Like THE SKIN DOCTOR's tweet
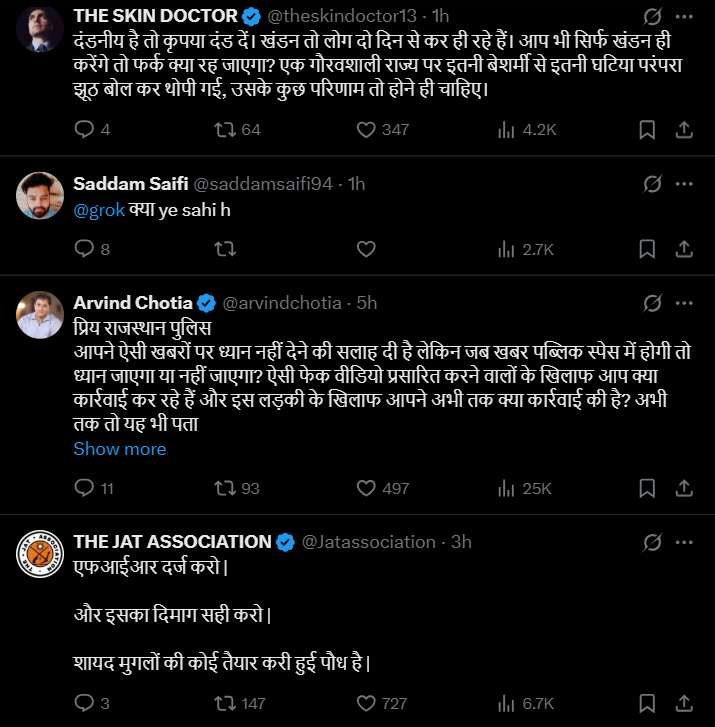The image size is (715, 727). pyautogui.click(x=366, y=130)
